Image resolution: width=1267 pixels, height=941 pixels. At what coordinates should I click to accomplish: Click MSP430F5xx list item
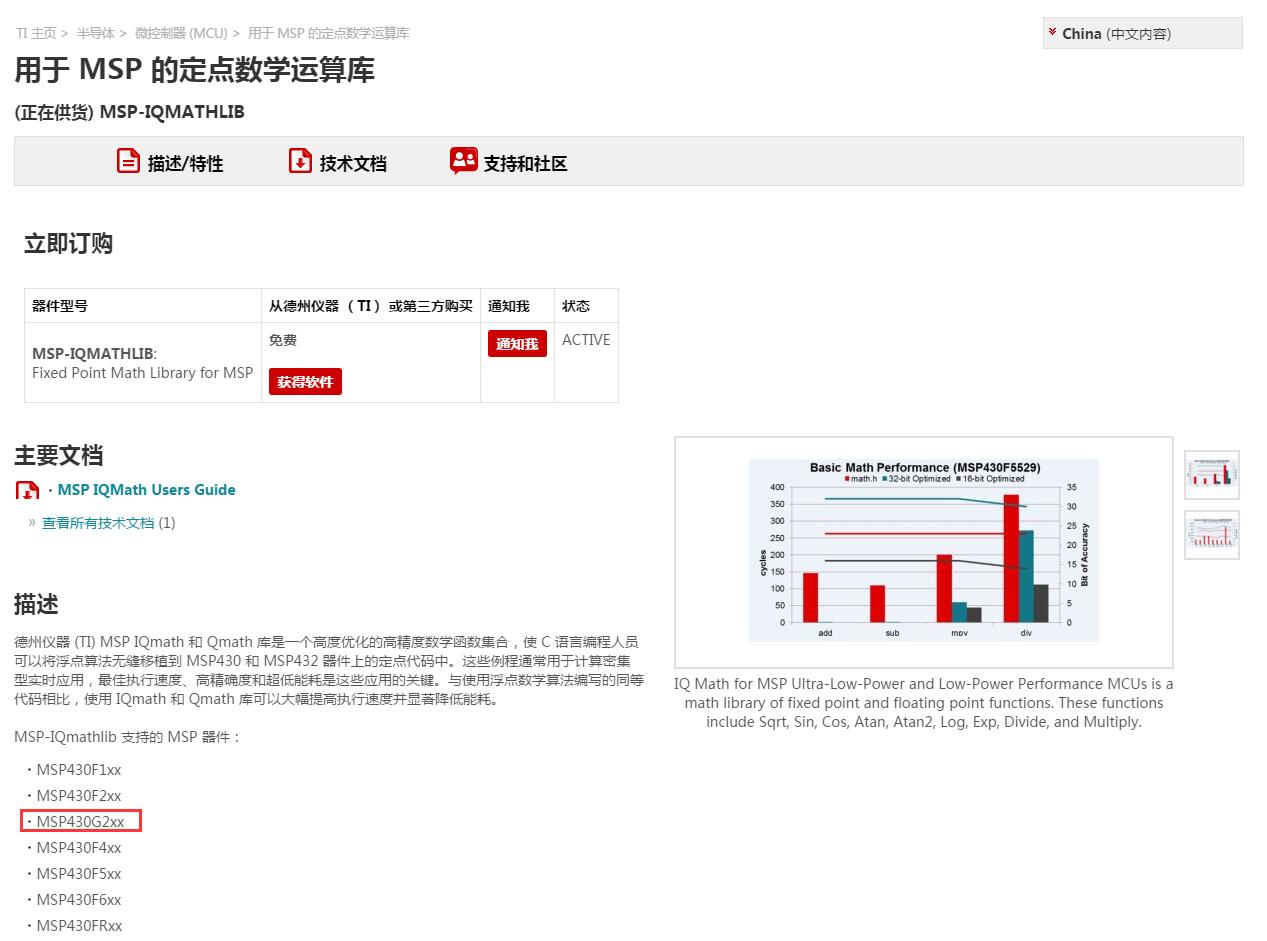(78, 874)
